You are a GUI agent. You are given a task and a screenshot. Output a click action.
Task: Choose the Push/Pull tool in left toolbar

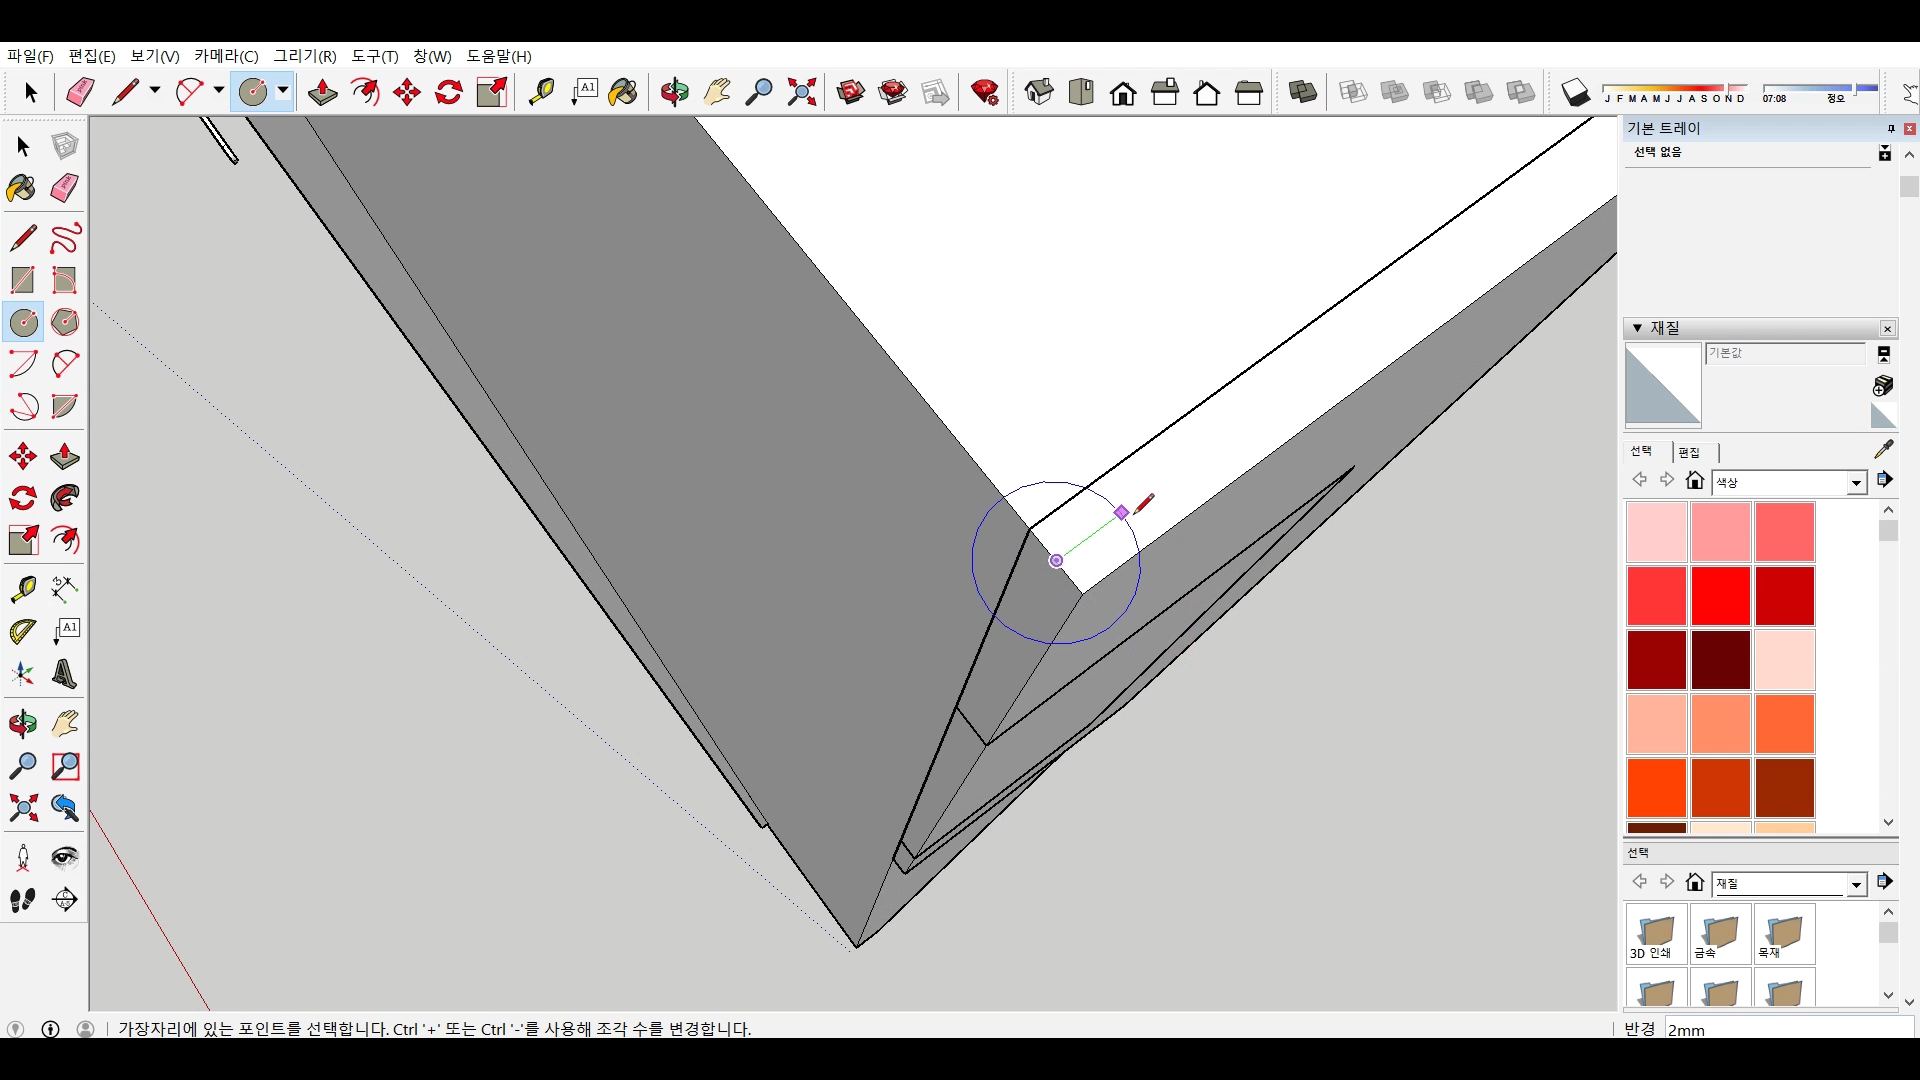point(65,457)
